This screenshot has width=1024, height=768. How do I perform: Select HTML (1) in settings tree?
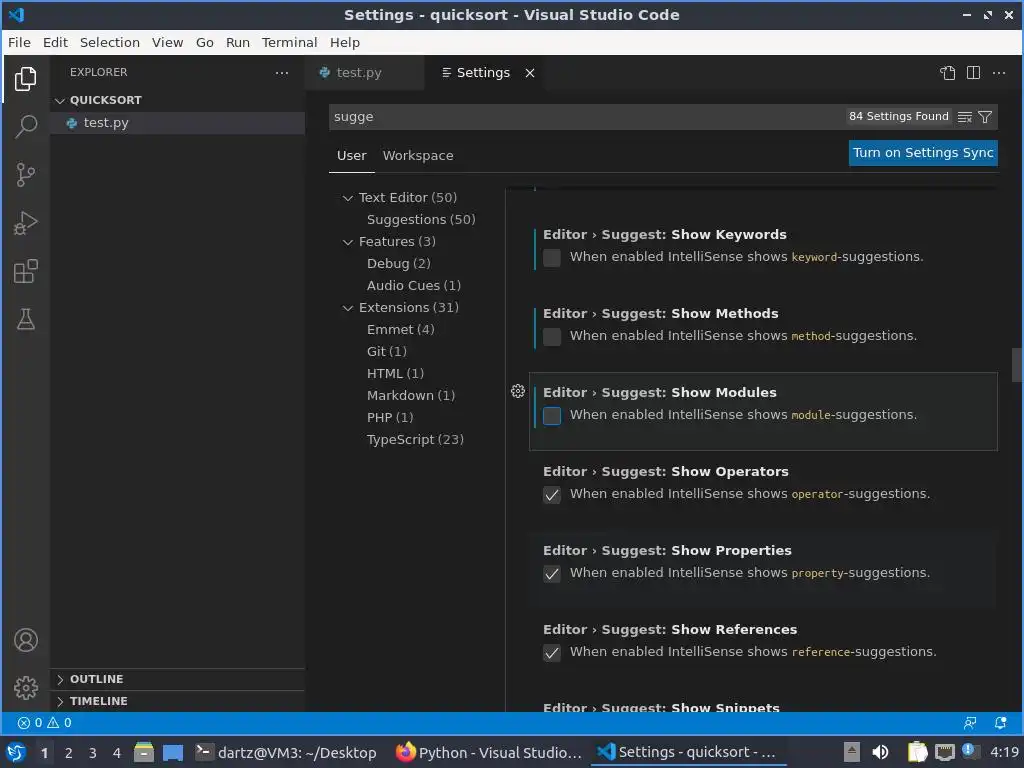(395, 374)
